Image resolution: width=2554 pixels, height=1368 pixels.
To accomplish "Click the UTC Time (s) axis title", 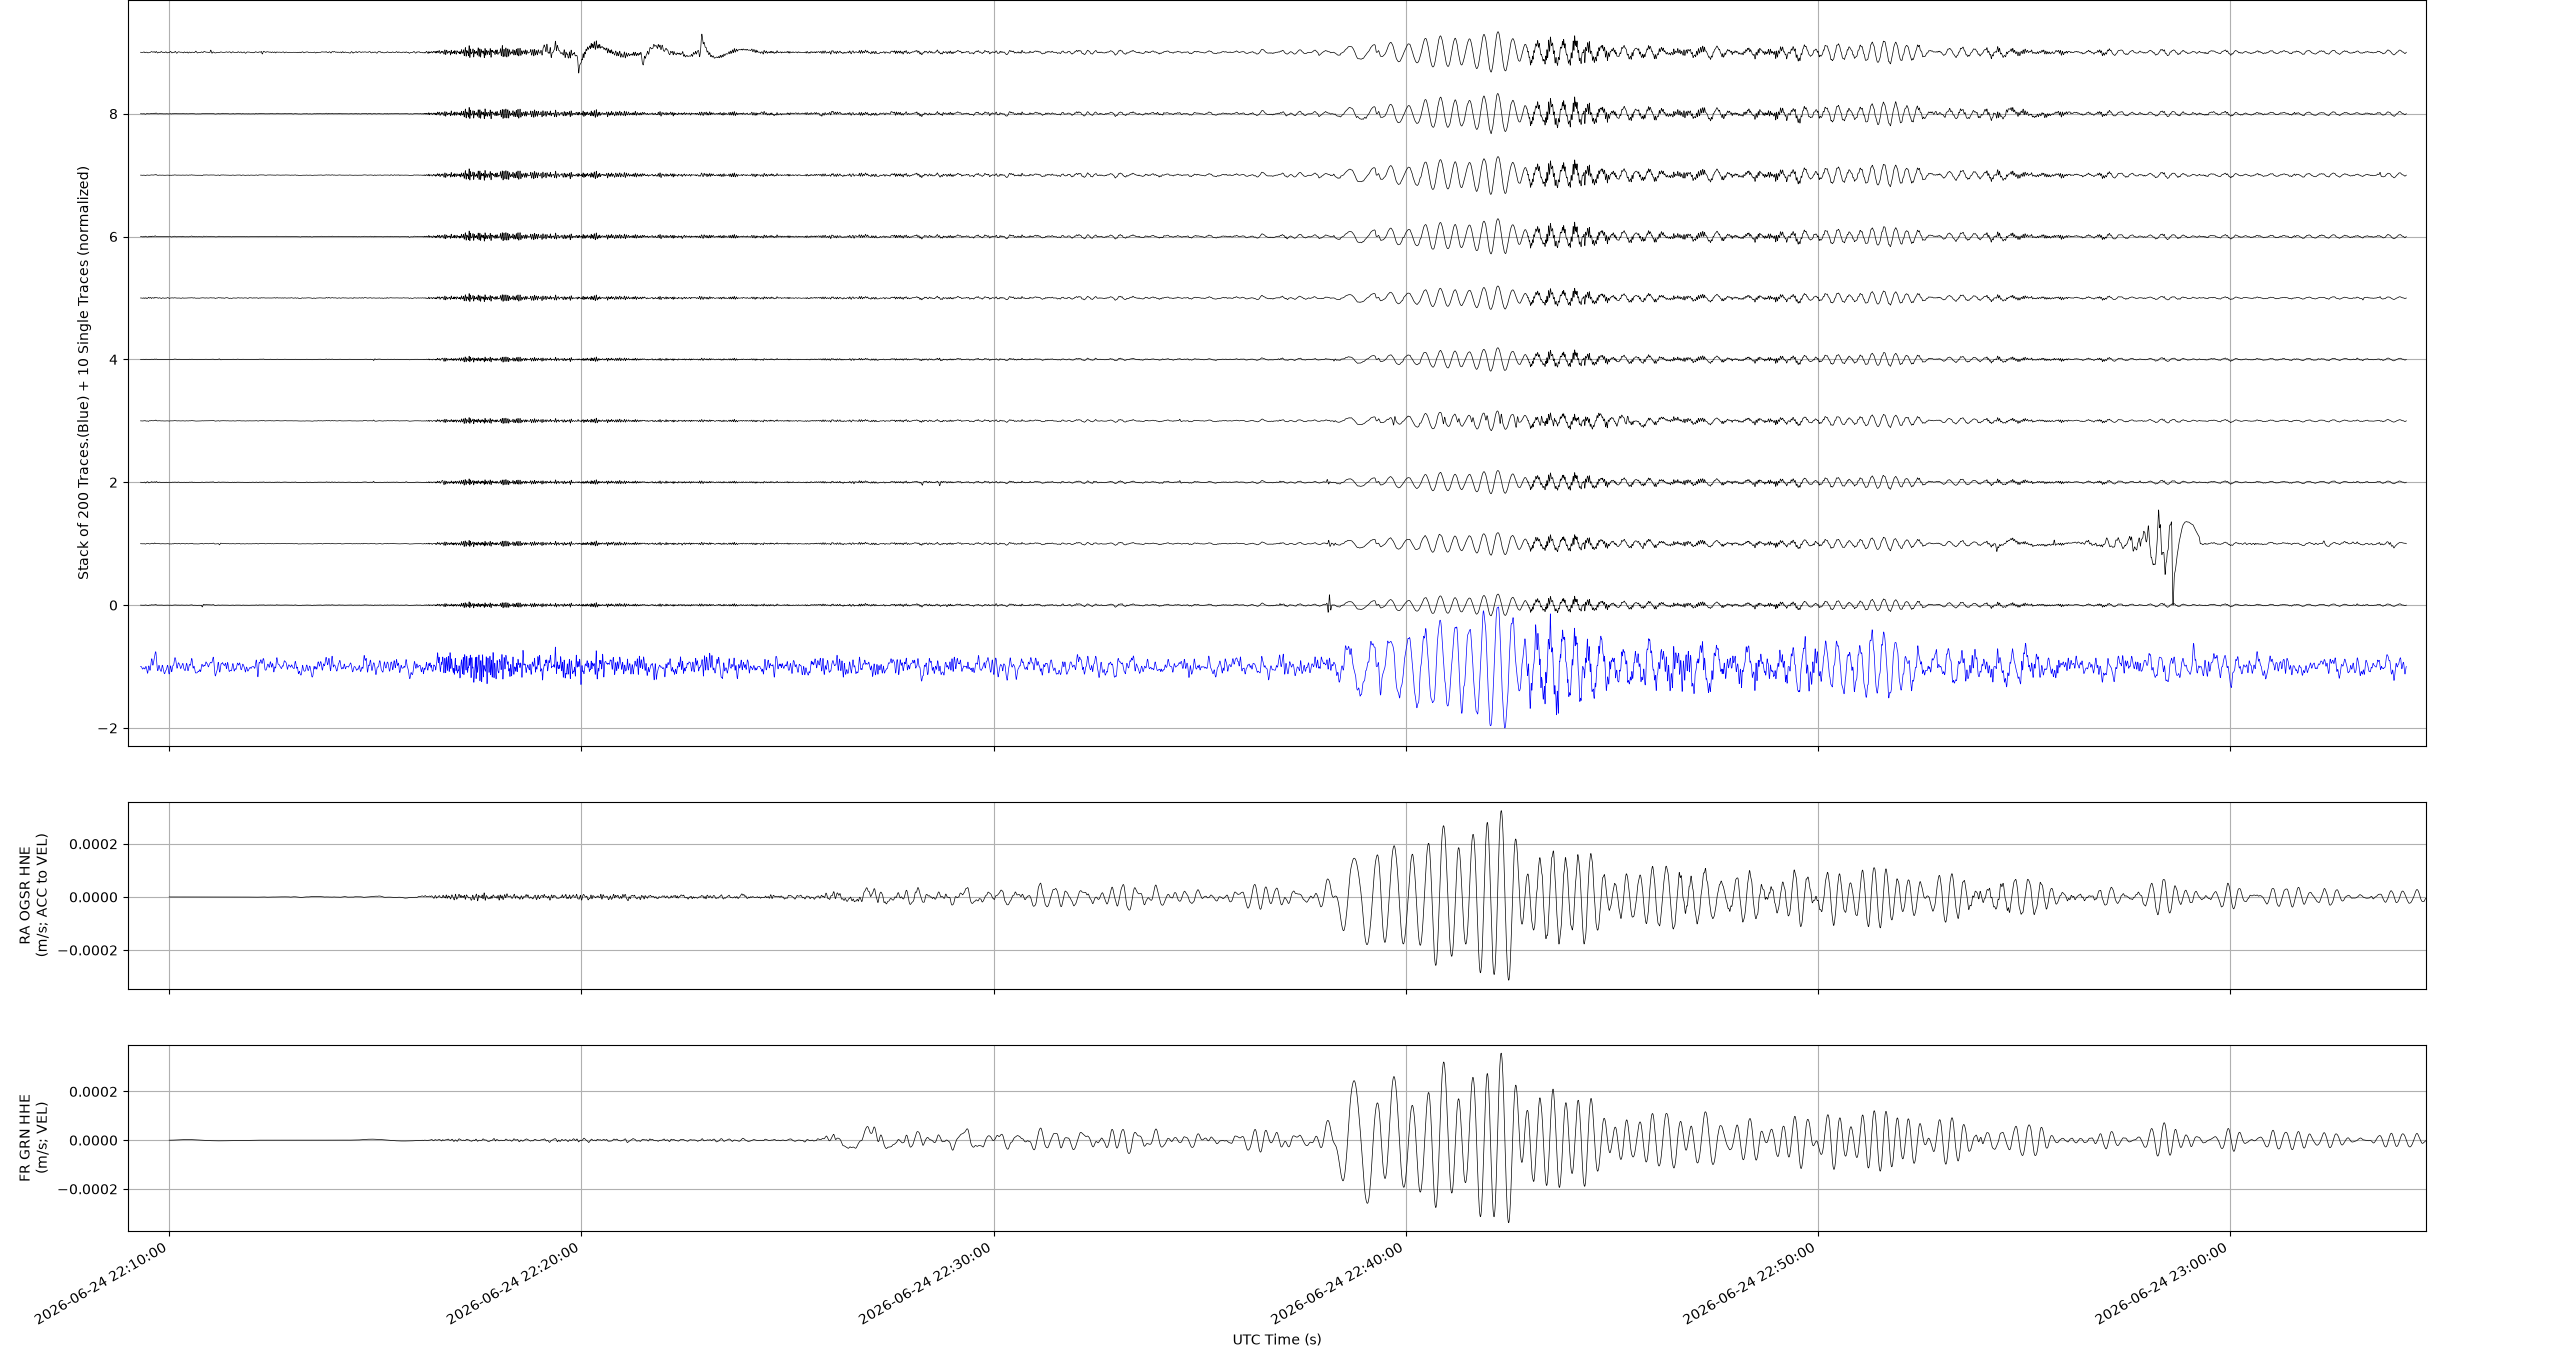I will point(1277,1339).
